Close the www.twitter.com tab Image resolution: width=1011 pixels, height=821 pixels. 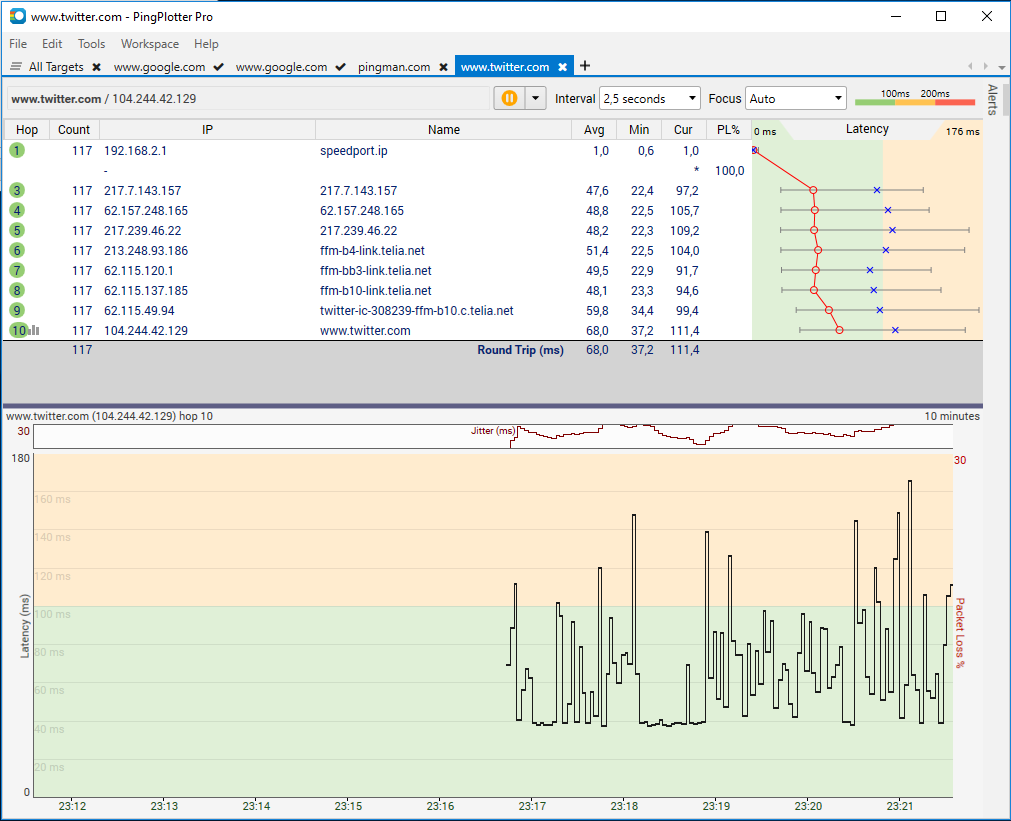(x=563, y=67)
